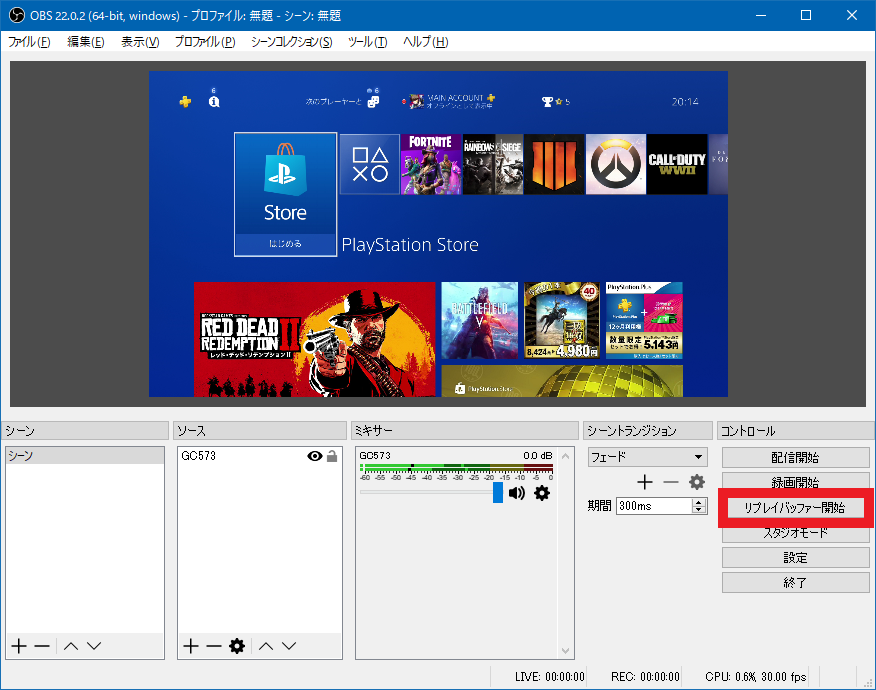Click the OBS logo in title bar
876x690 pixels.
(16, 15)
